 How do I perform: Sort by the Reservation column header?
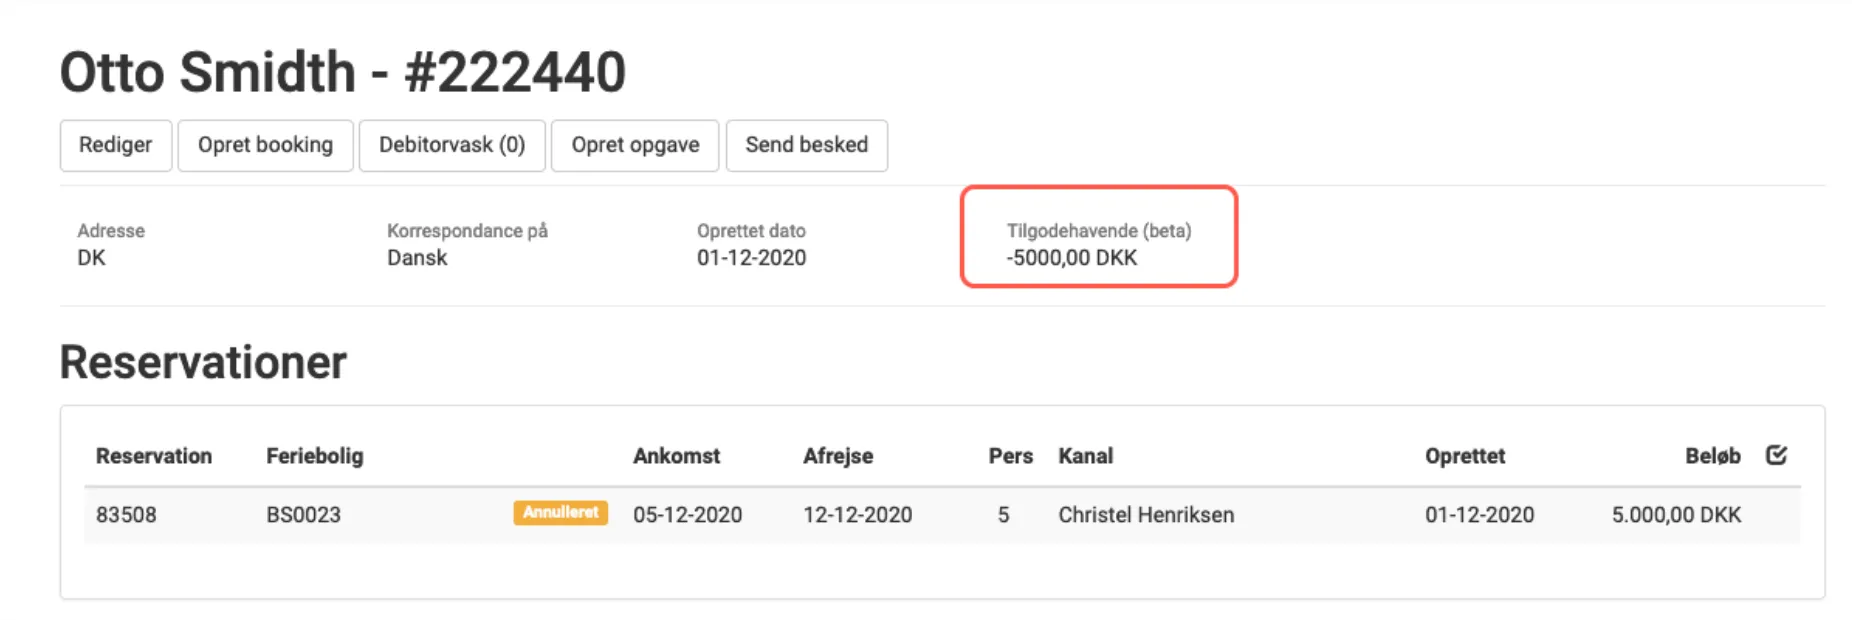click(x=154, y=455)
